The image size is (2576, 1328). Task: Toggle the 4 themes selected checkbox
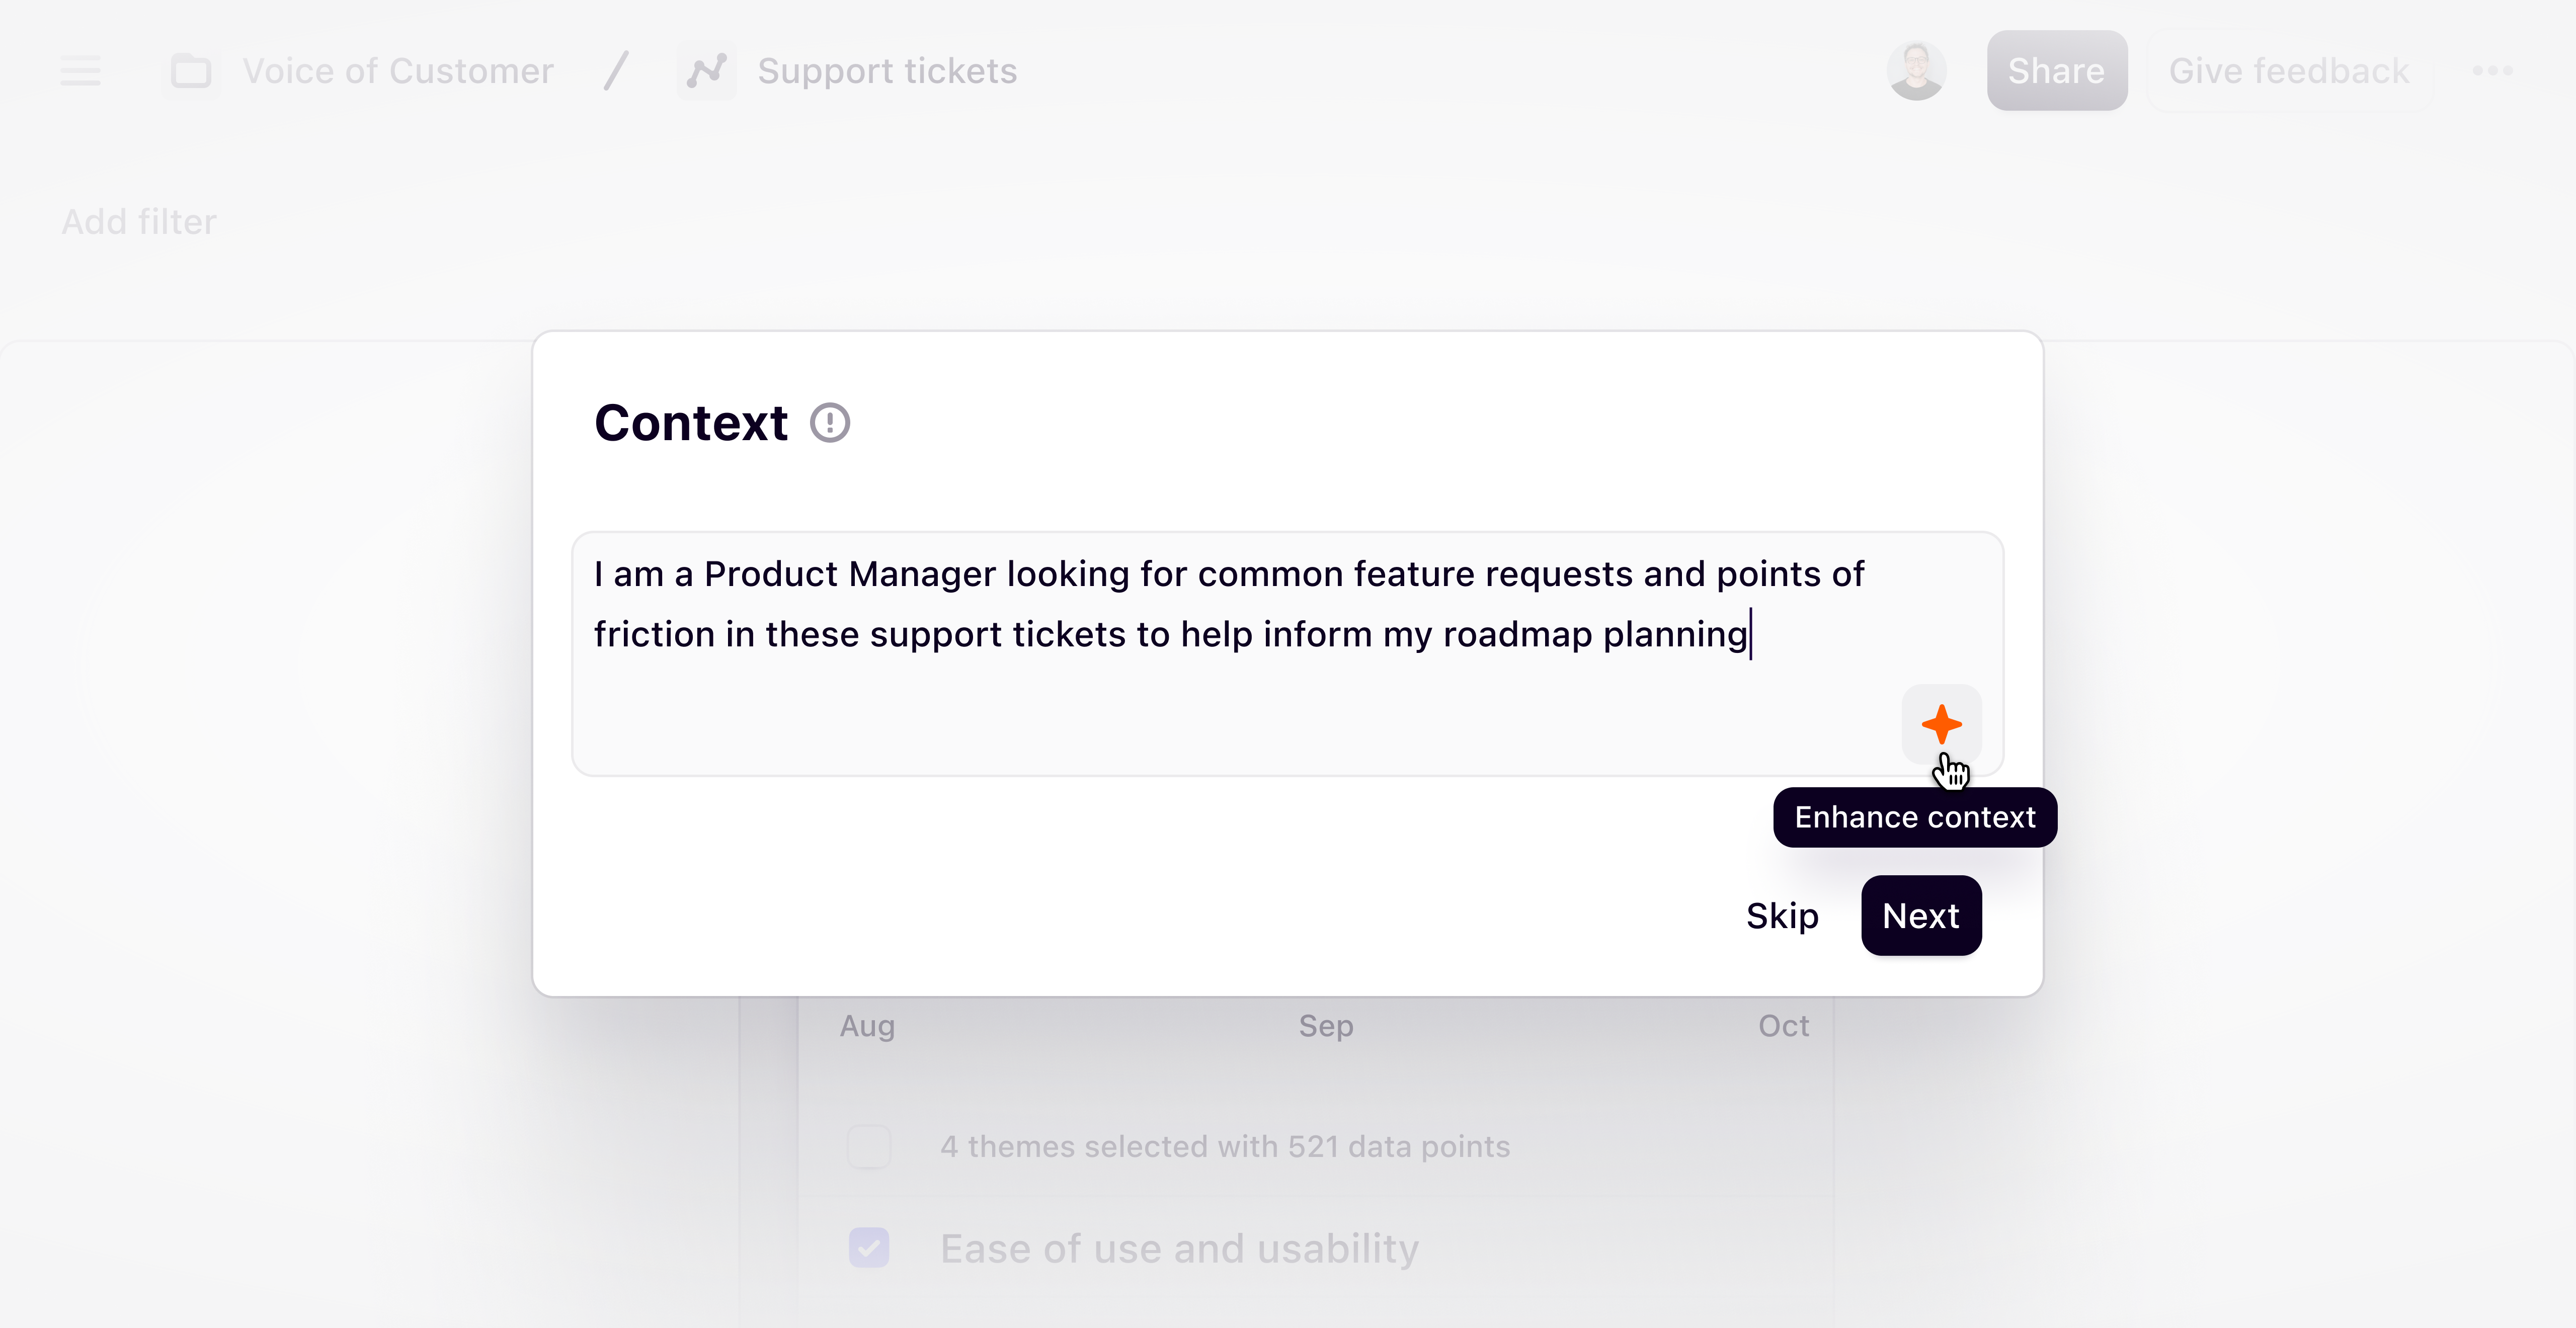868,1146
